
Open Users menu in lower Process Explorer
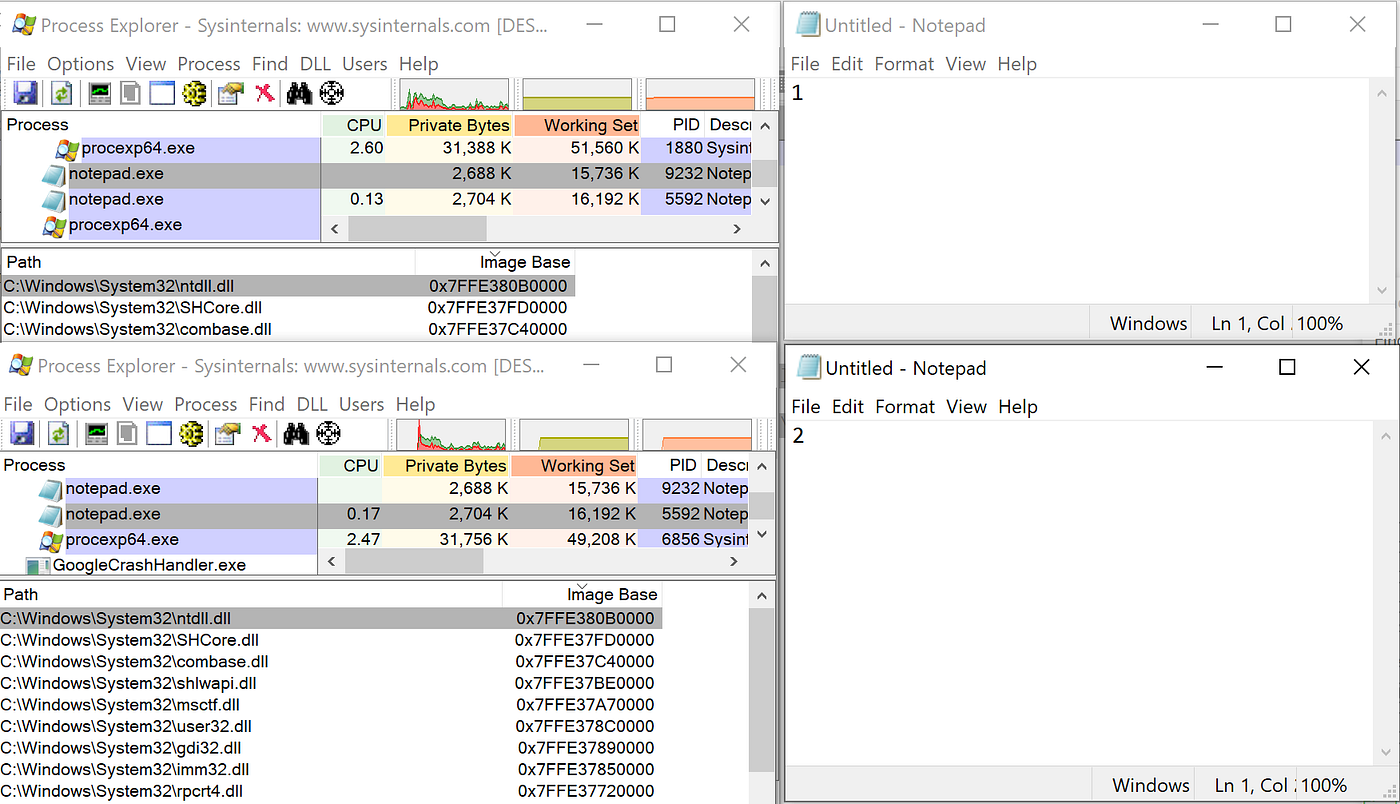[x=361, y=404]
